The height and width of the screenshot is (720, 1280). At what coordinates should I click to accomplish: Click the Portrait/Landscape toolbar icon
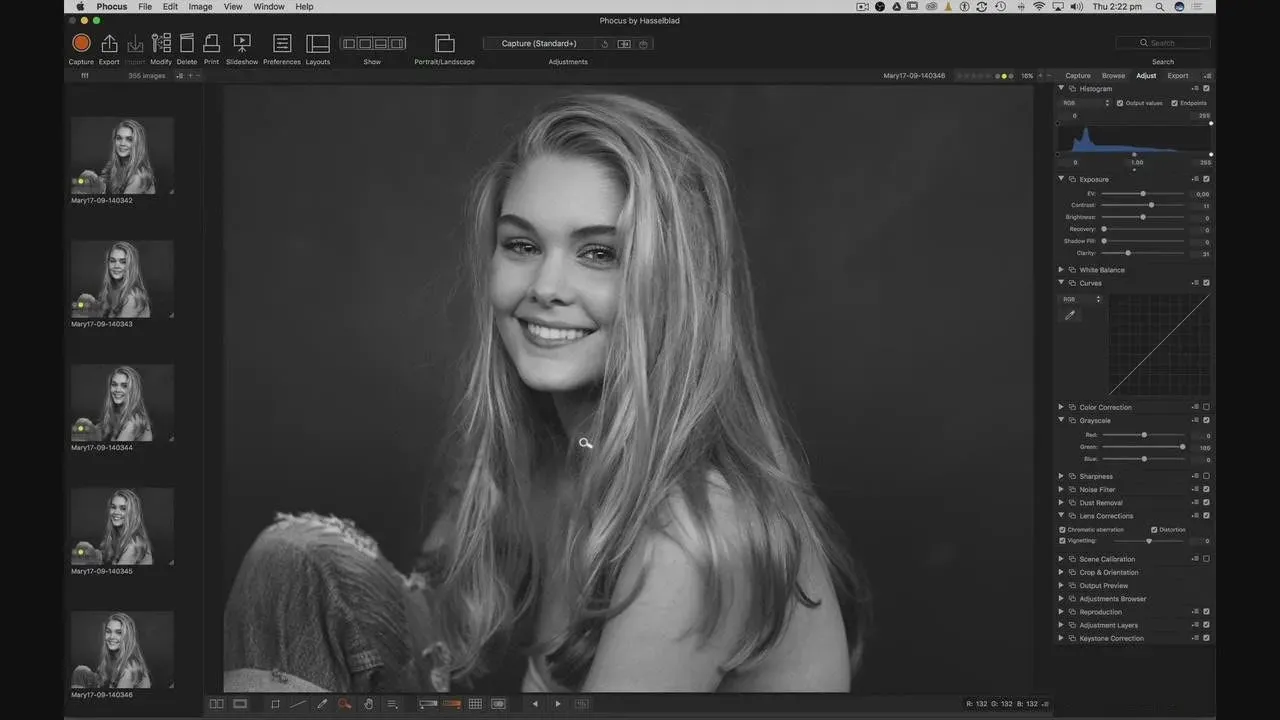coord(444,43)
